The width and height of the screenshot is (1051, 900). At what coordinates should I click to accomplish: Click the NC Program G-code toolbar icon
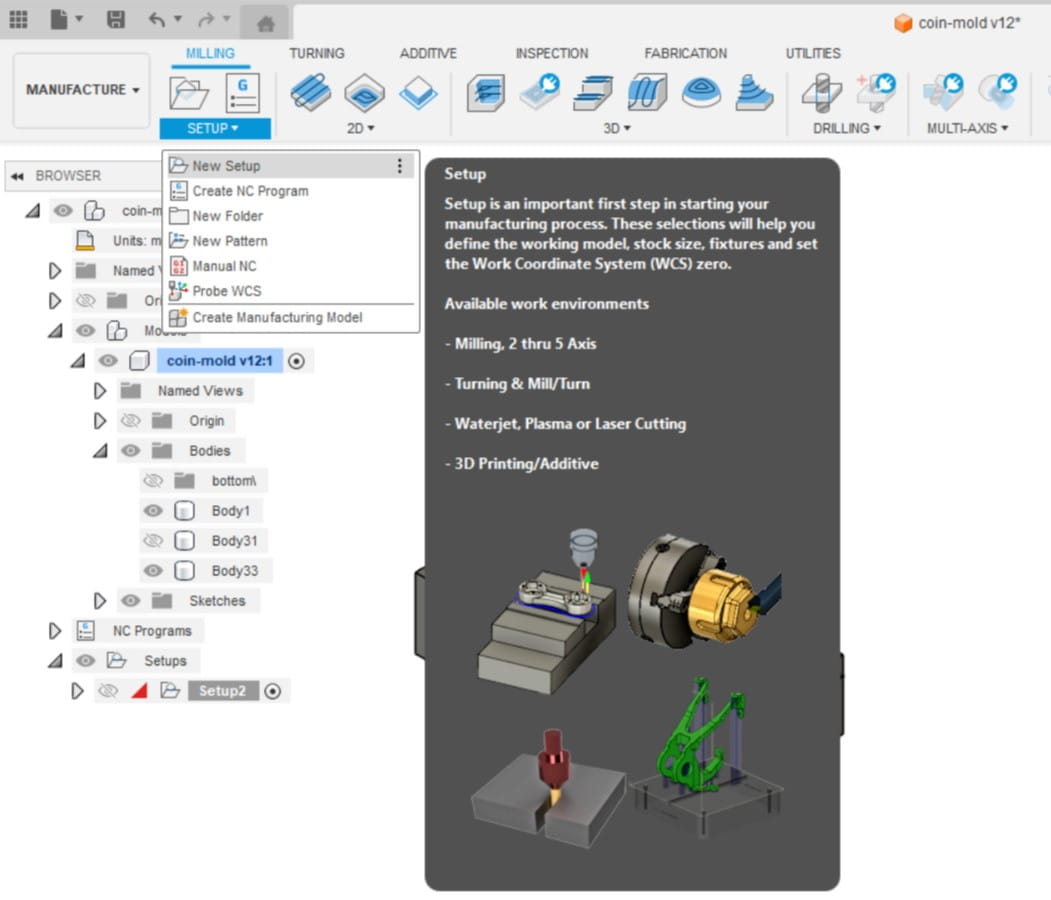pyautogui.click(x=243, y=93)
